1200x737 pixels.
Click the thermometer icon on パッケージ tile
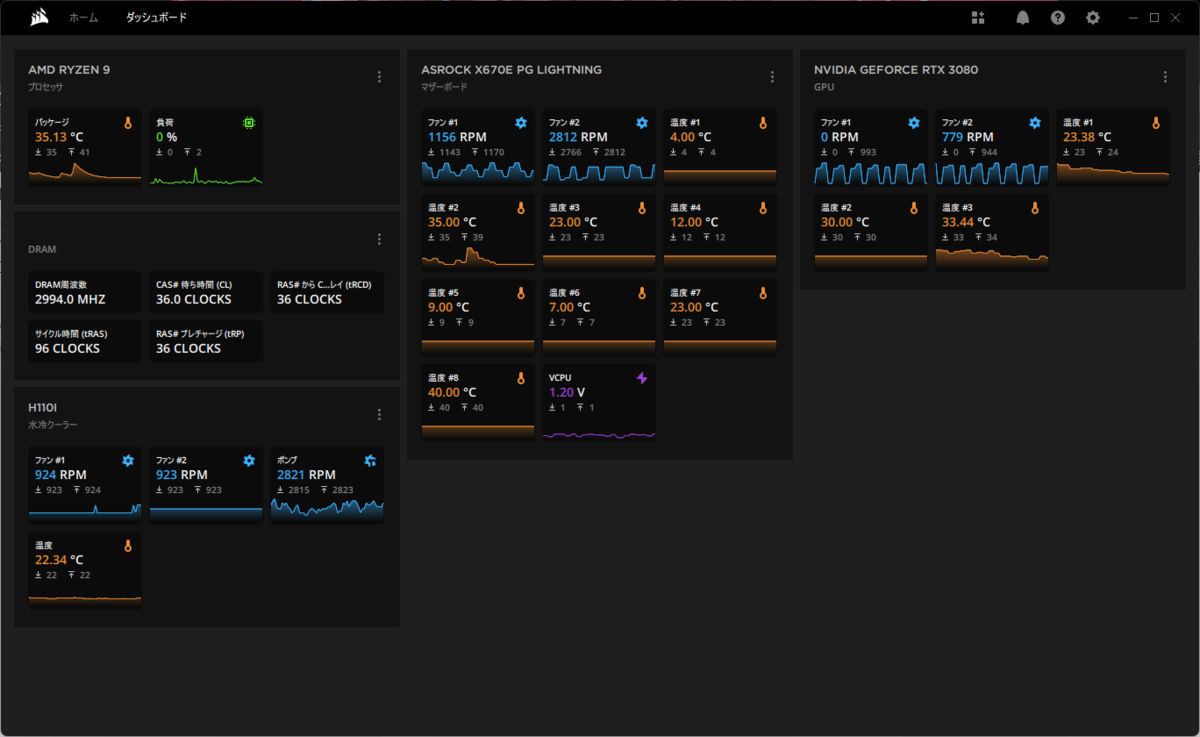click(127, 122)
